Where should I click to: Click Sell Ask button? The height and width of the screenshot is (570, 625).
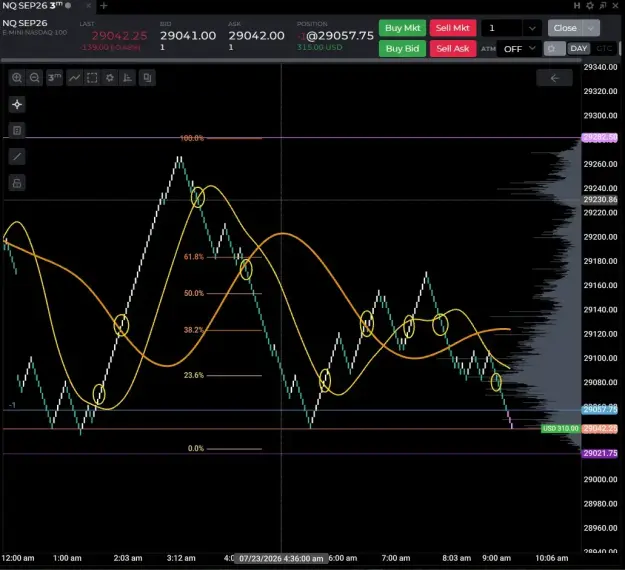point(453,49)
